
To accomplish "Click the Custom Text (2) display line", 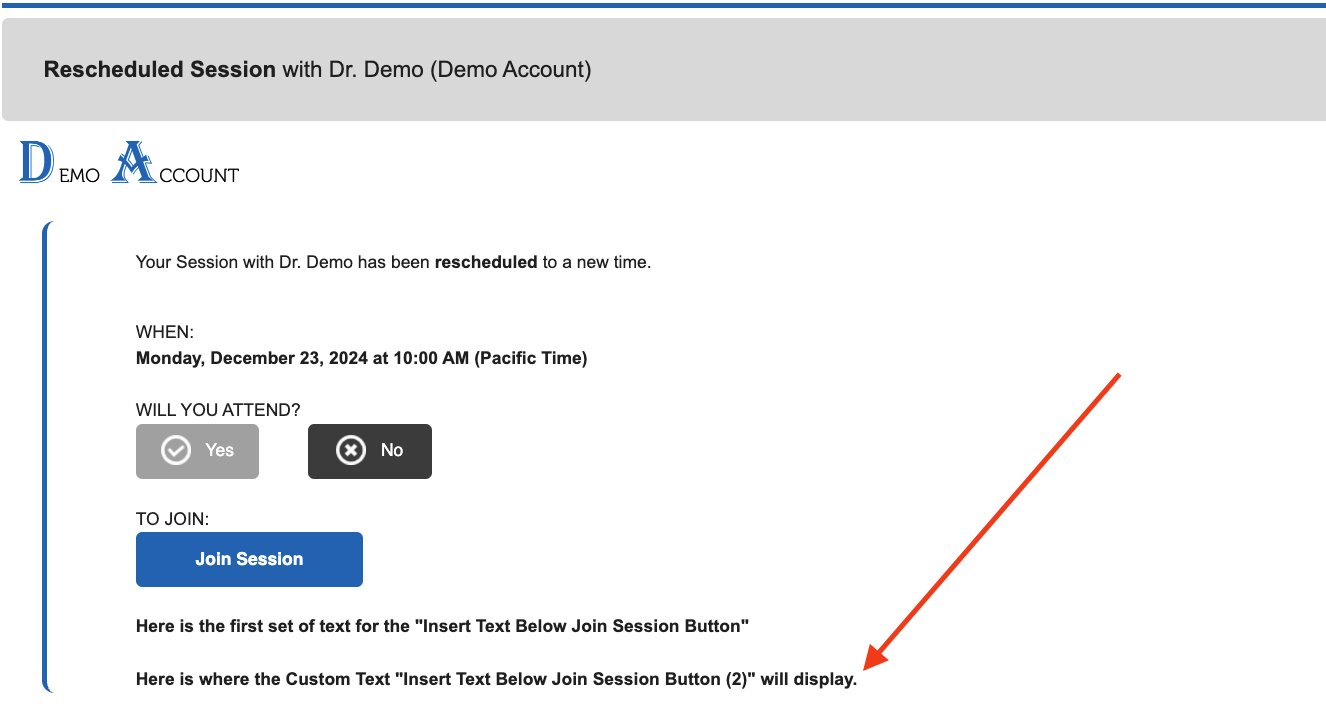I will tap(496, 680).
